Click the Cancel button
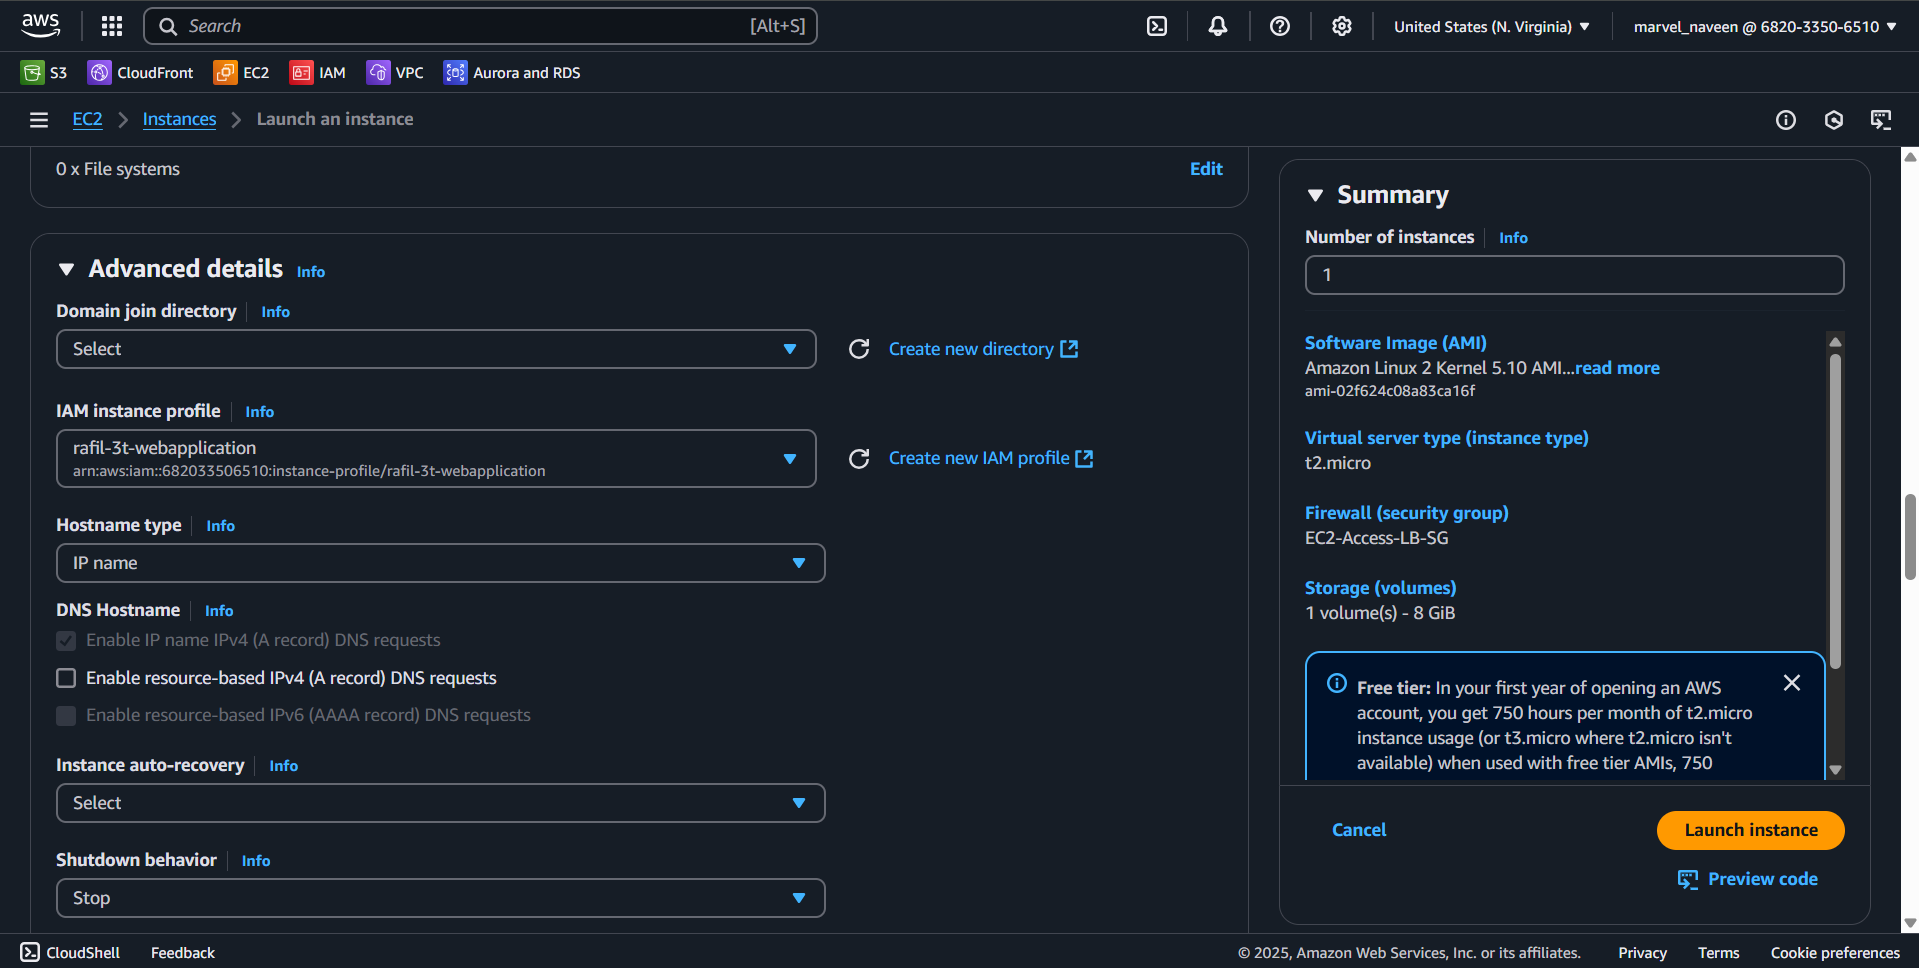This screenshot has width=1919, height=968. [x=1359, y=830]
